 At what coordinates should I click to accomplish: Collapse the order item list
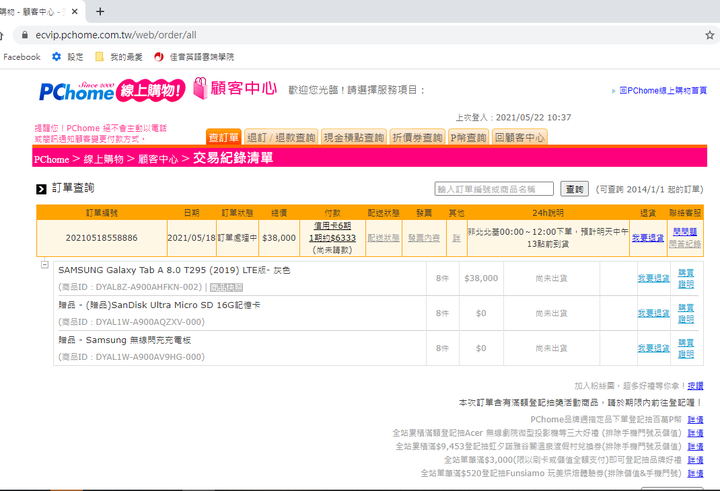coord(45,264)
